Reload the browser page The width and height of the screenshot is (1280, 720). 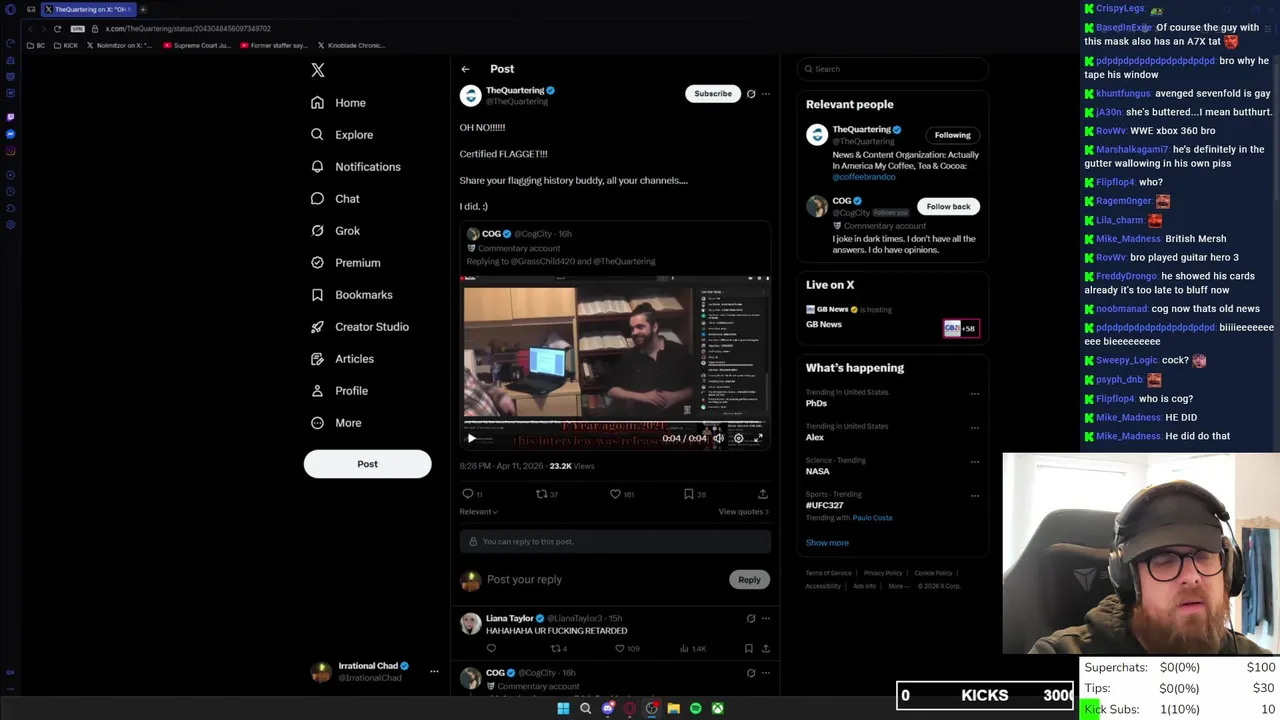click(57, 29)
